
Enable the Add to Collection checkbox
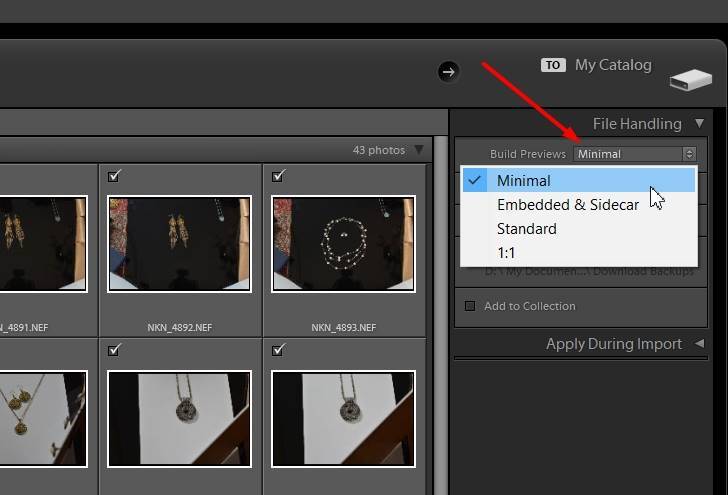pos(470,306)
